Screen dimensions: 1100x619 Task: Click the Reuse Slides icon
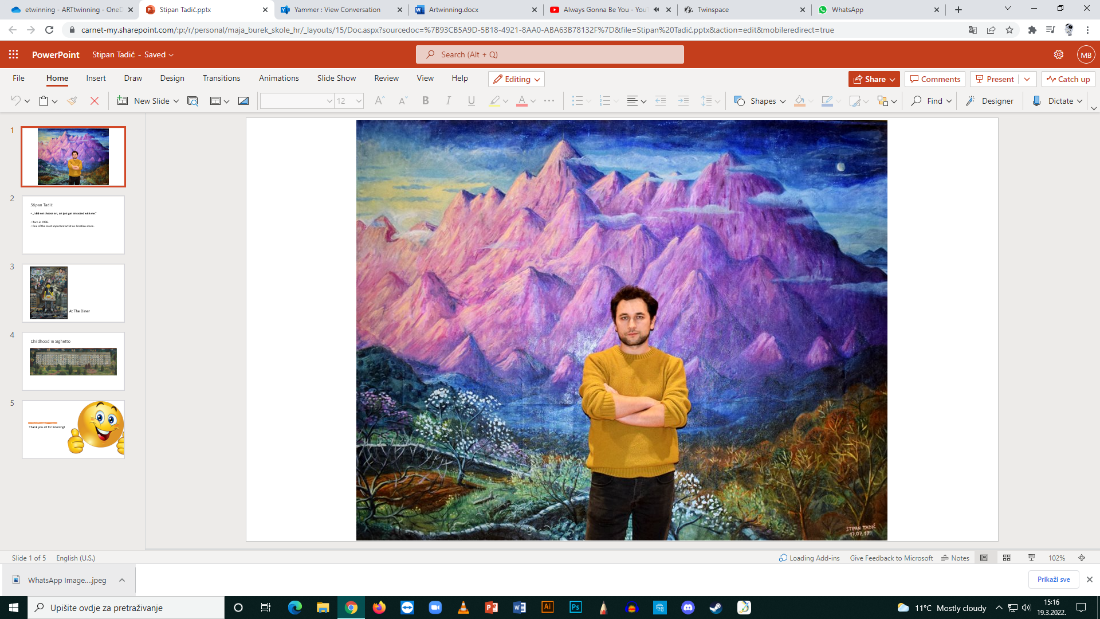(x=193, y=101)
